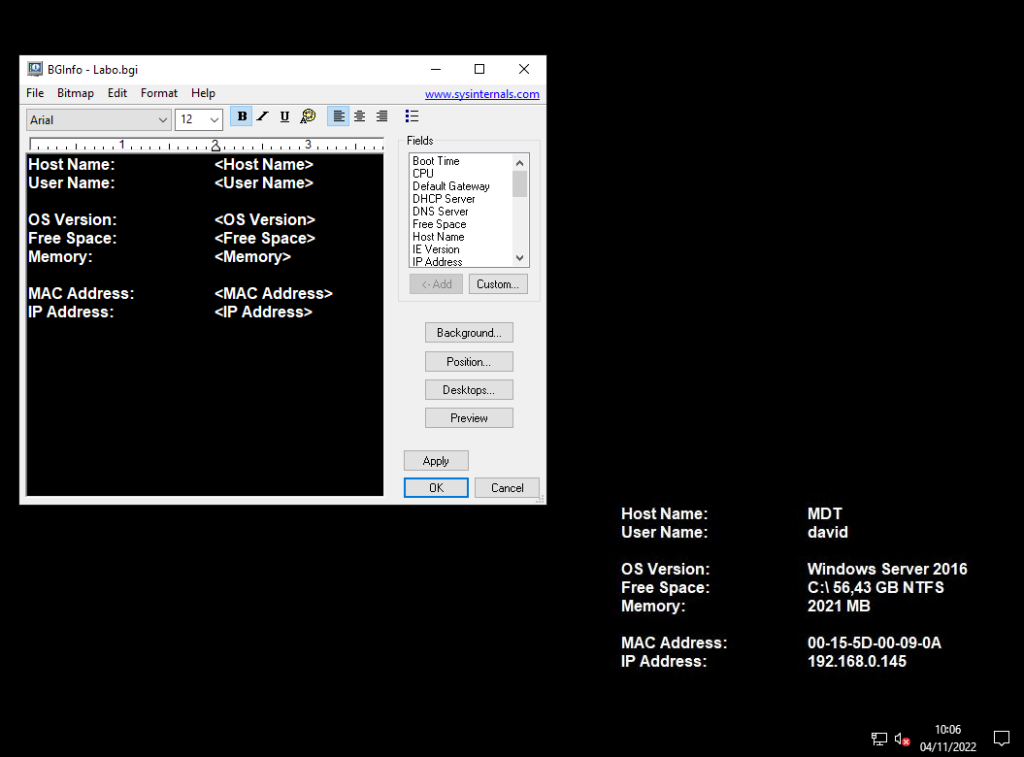Open the Format menu

point(159,93)
